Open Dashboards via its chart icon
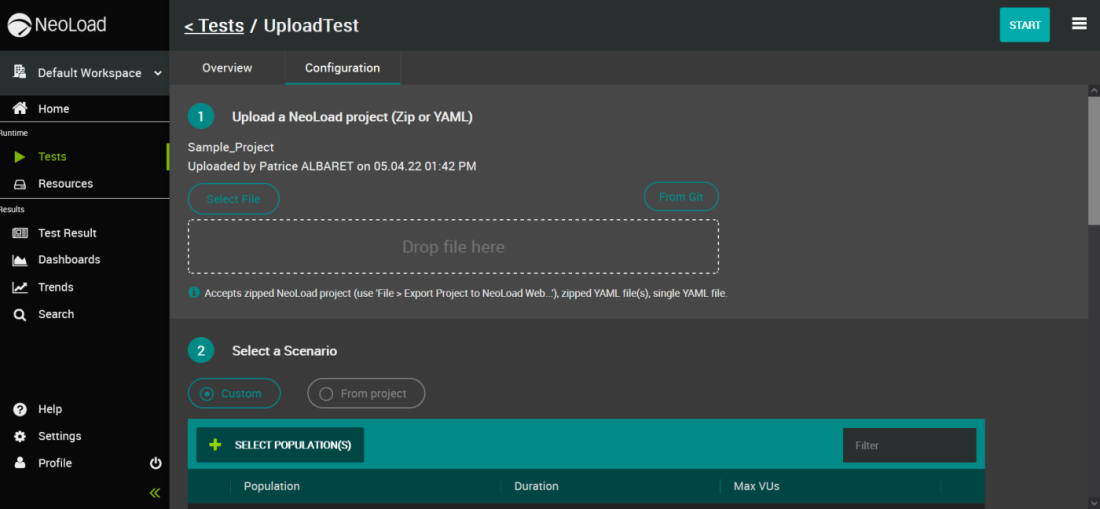This screenshot has height=509, width=1100. point(19,260)
